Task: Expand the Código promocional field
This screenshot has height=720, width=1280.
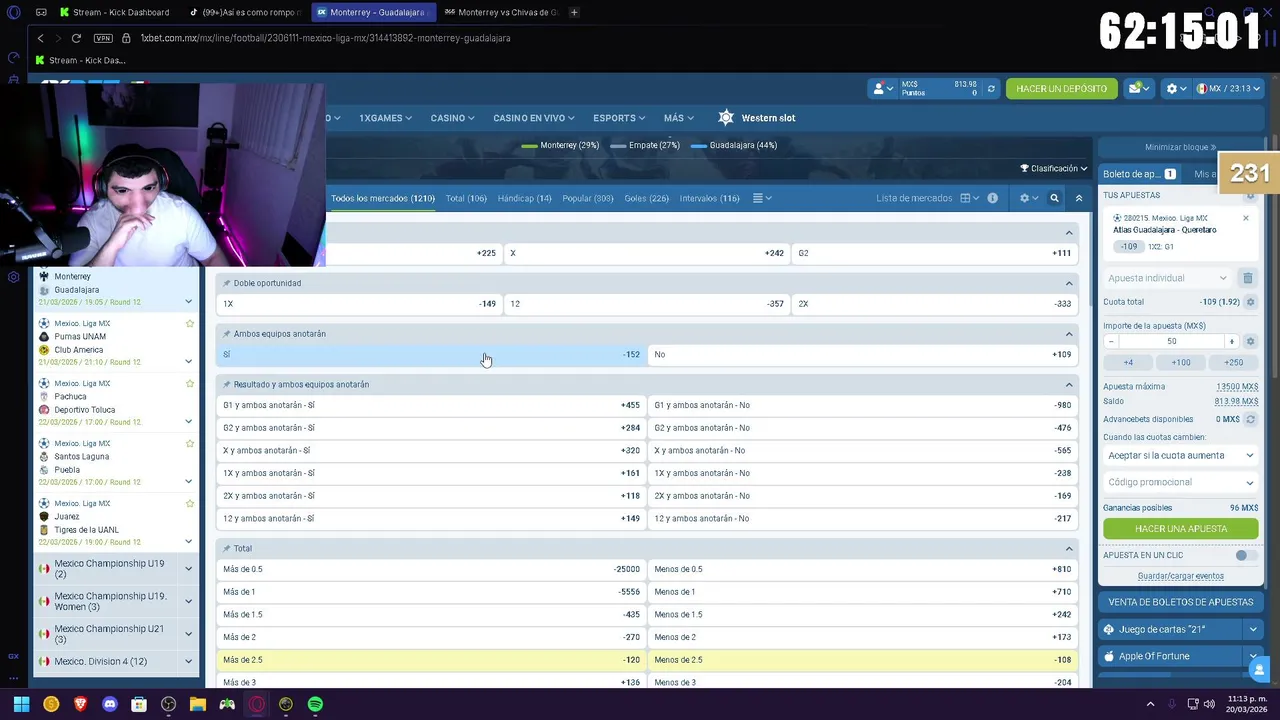Action: (x=1180, y=482)
